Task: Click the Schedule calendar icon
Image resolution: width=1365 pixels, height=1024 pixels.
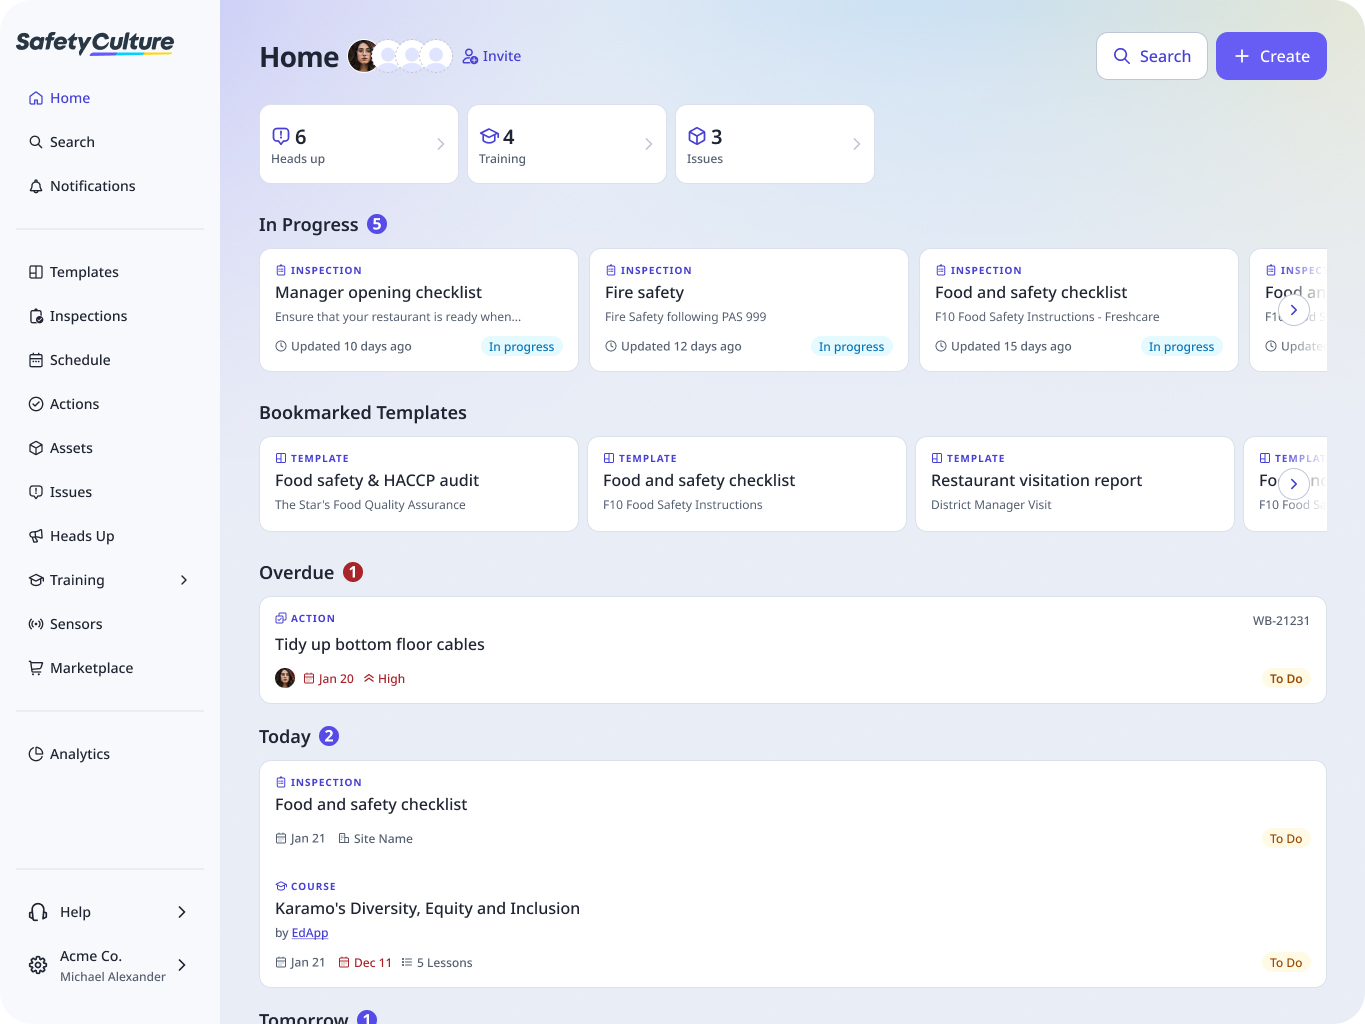Action: tap(36, 360)
